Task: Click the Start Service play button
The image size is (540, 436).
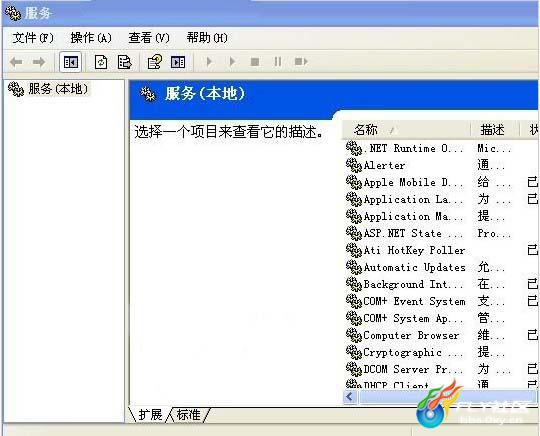Action: pos(209,62)
